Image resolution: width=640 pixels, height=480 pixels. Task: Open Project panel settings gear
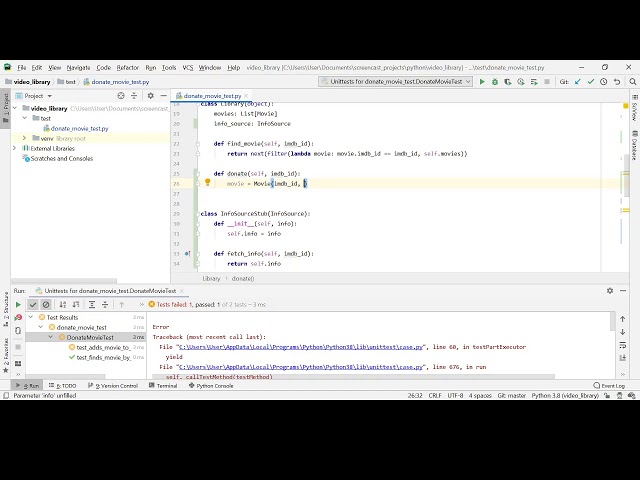tap(150, 96)
